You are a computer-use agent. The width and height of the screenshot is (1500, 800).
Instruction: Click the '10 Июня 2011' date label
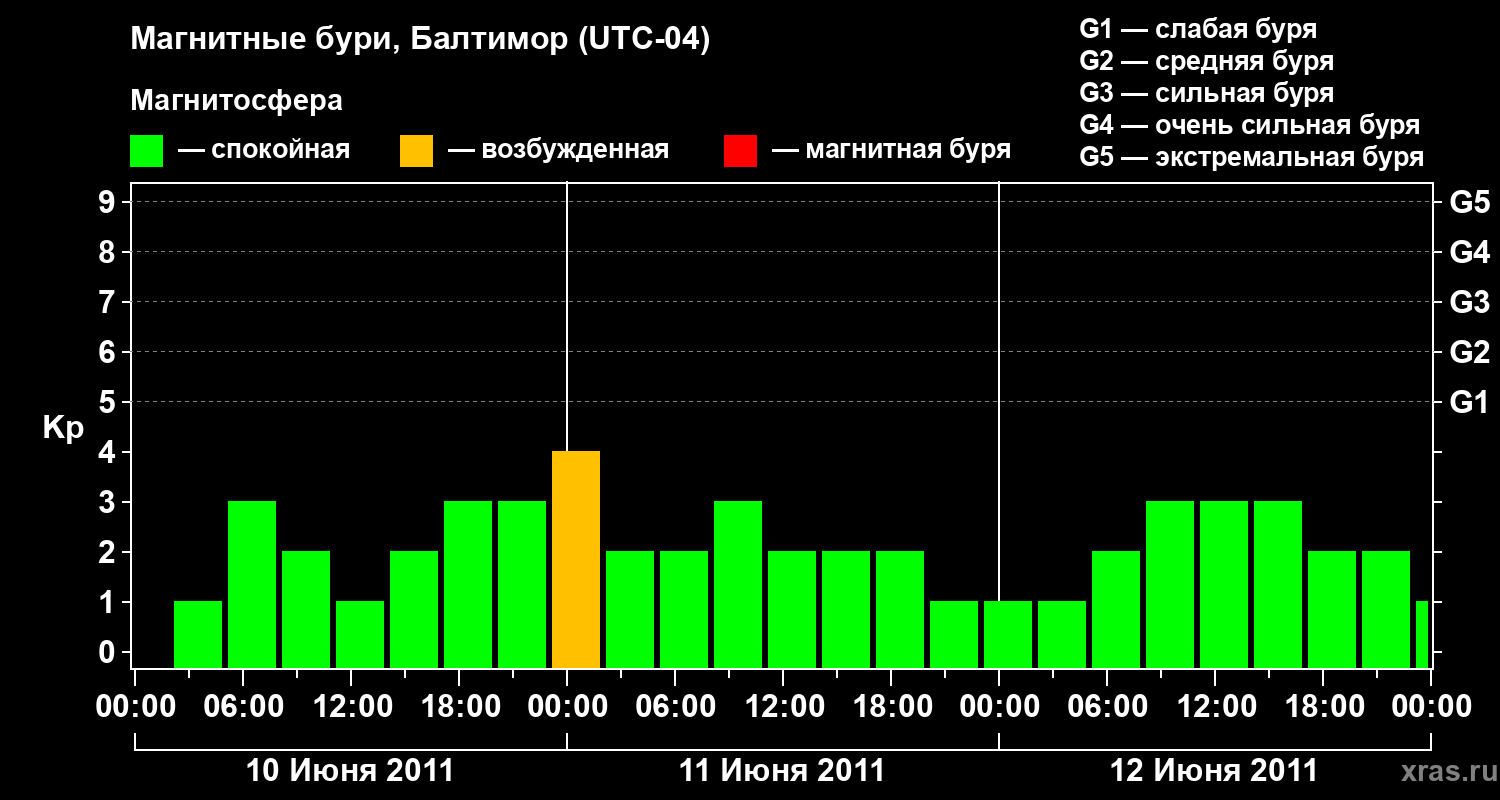pos(350,771)
